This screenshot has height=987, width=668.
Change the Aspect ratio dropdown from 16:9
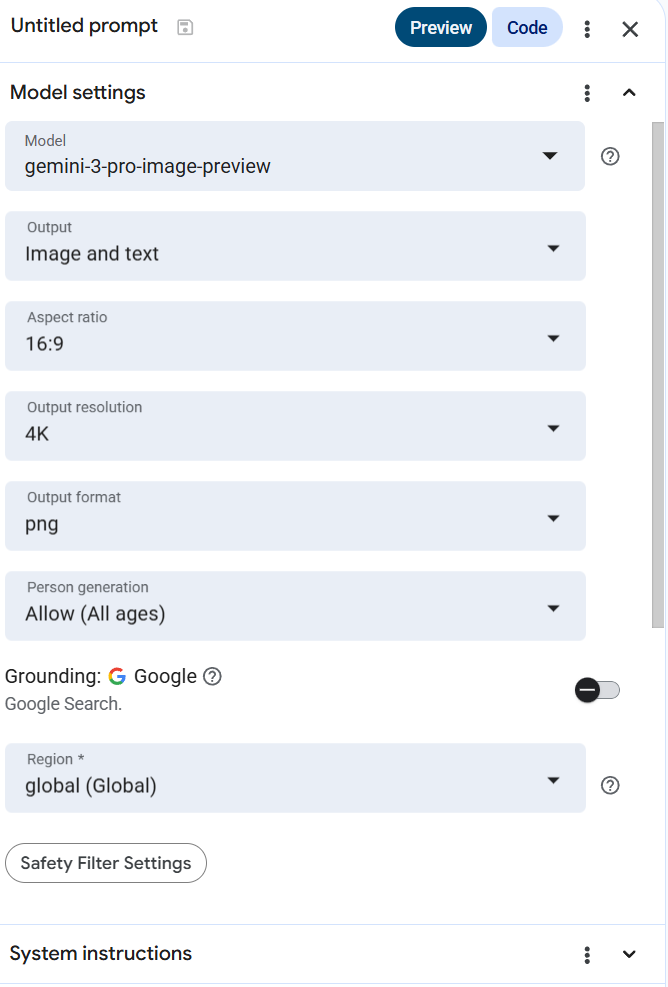tap(295, 336)
